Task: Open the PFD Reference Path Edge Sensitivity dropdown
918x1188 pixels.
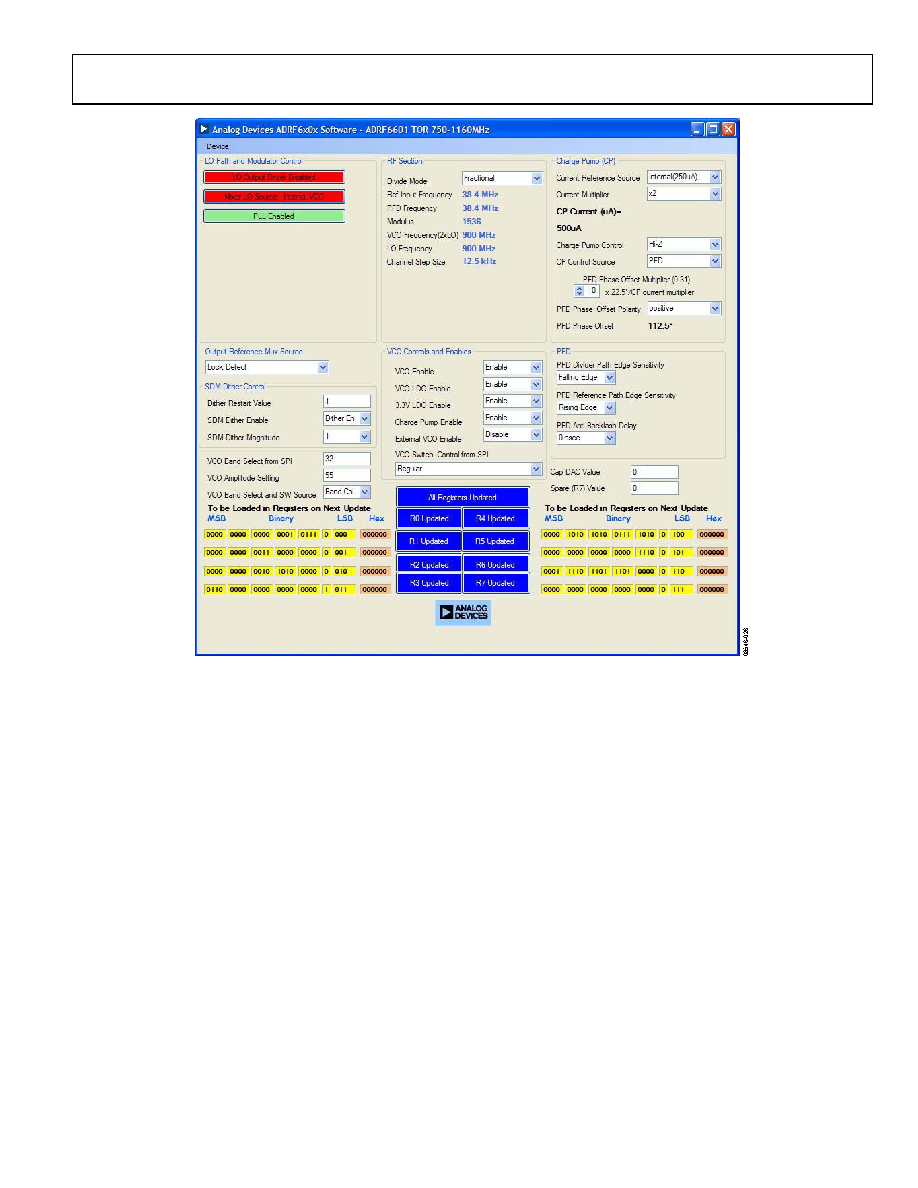Action: tap(585, 408)
